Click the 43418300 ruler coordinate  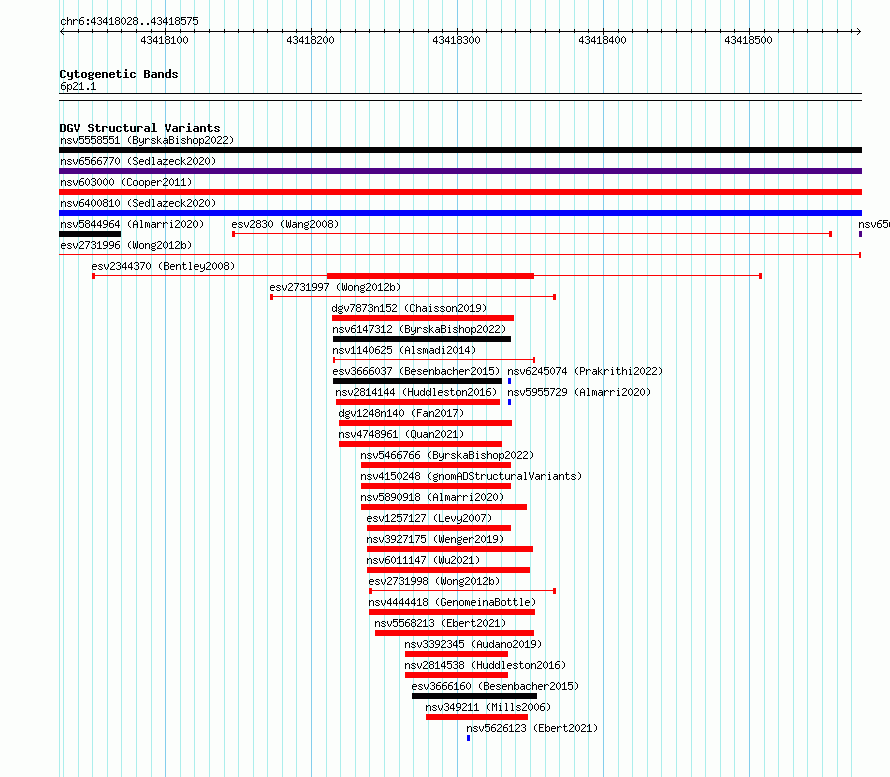(456, 40)
